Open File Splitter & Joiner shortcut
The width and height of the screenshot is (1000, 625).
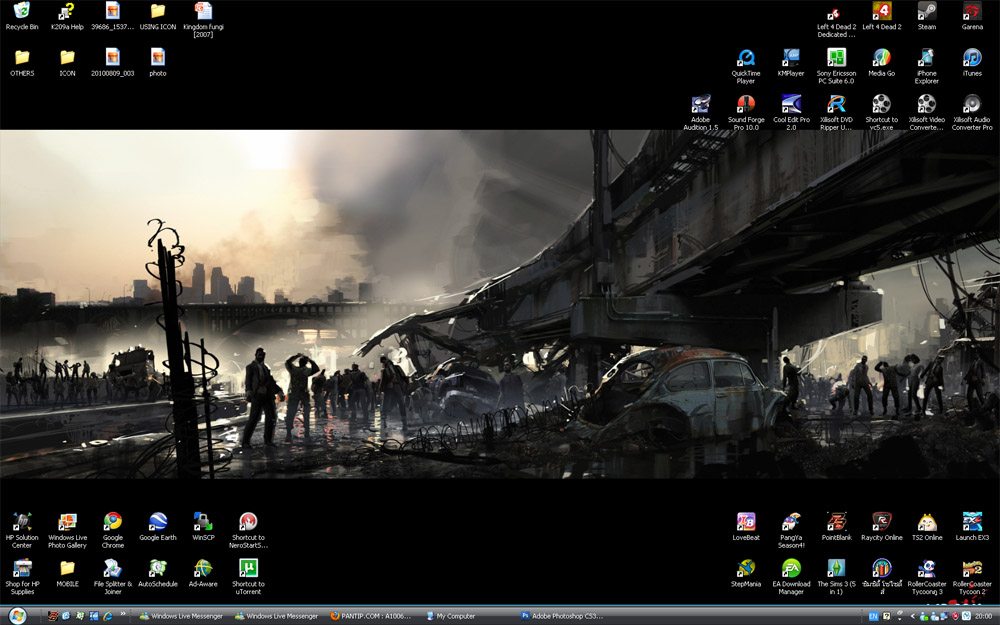point(112,577)
